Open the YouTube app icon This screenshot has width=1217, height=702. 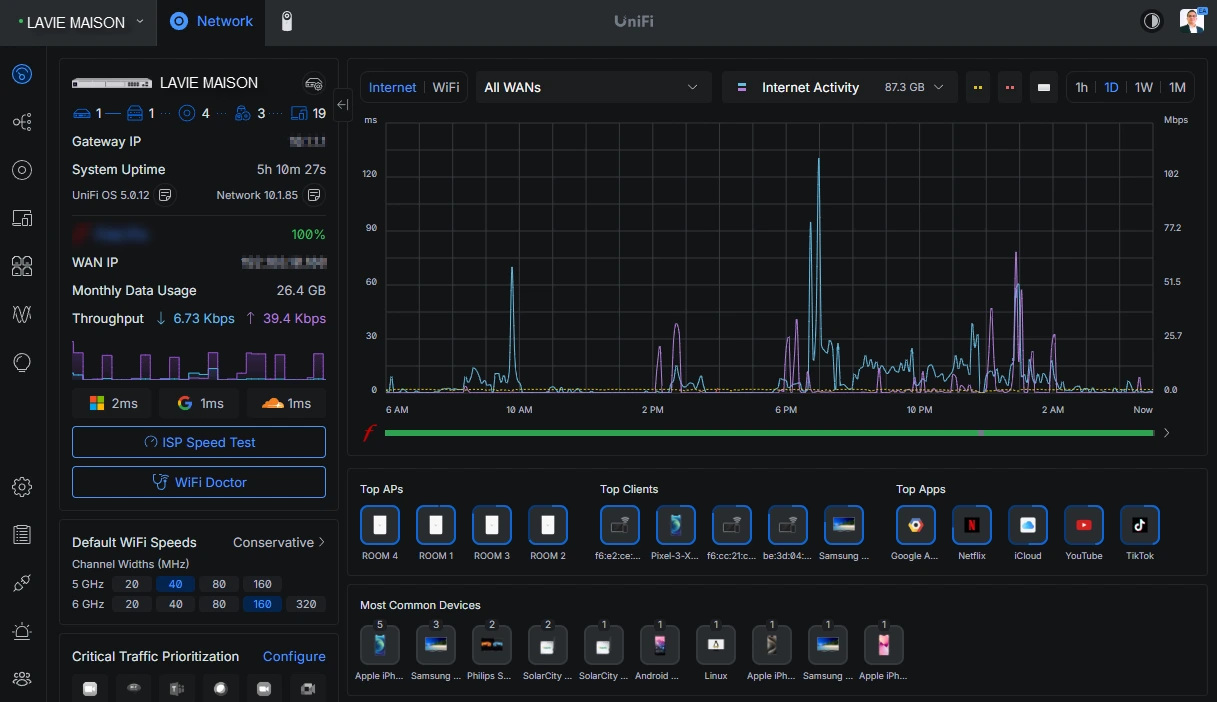[x=1083, y=525]
